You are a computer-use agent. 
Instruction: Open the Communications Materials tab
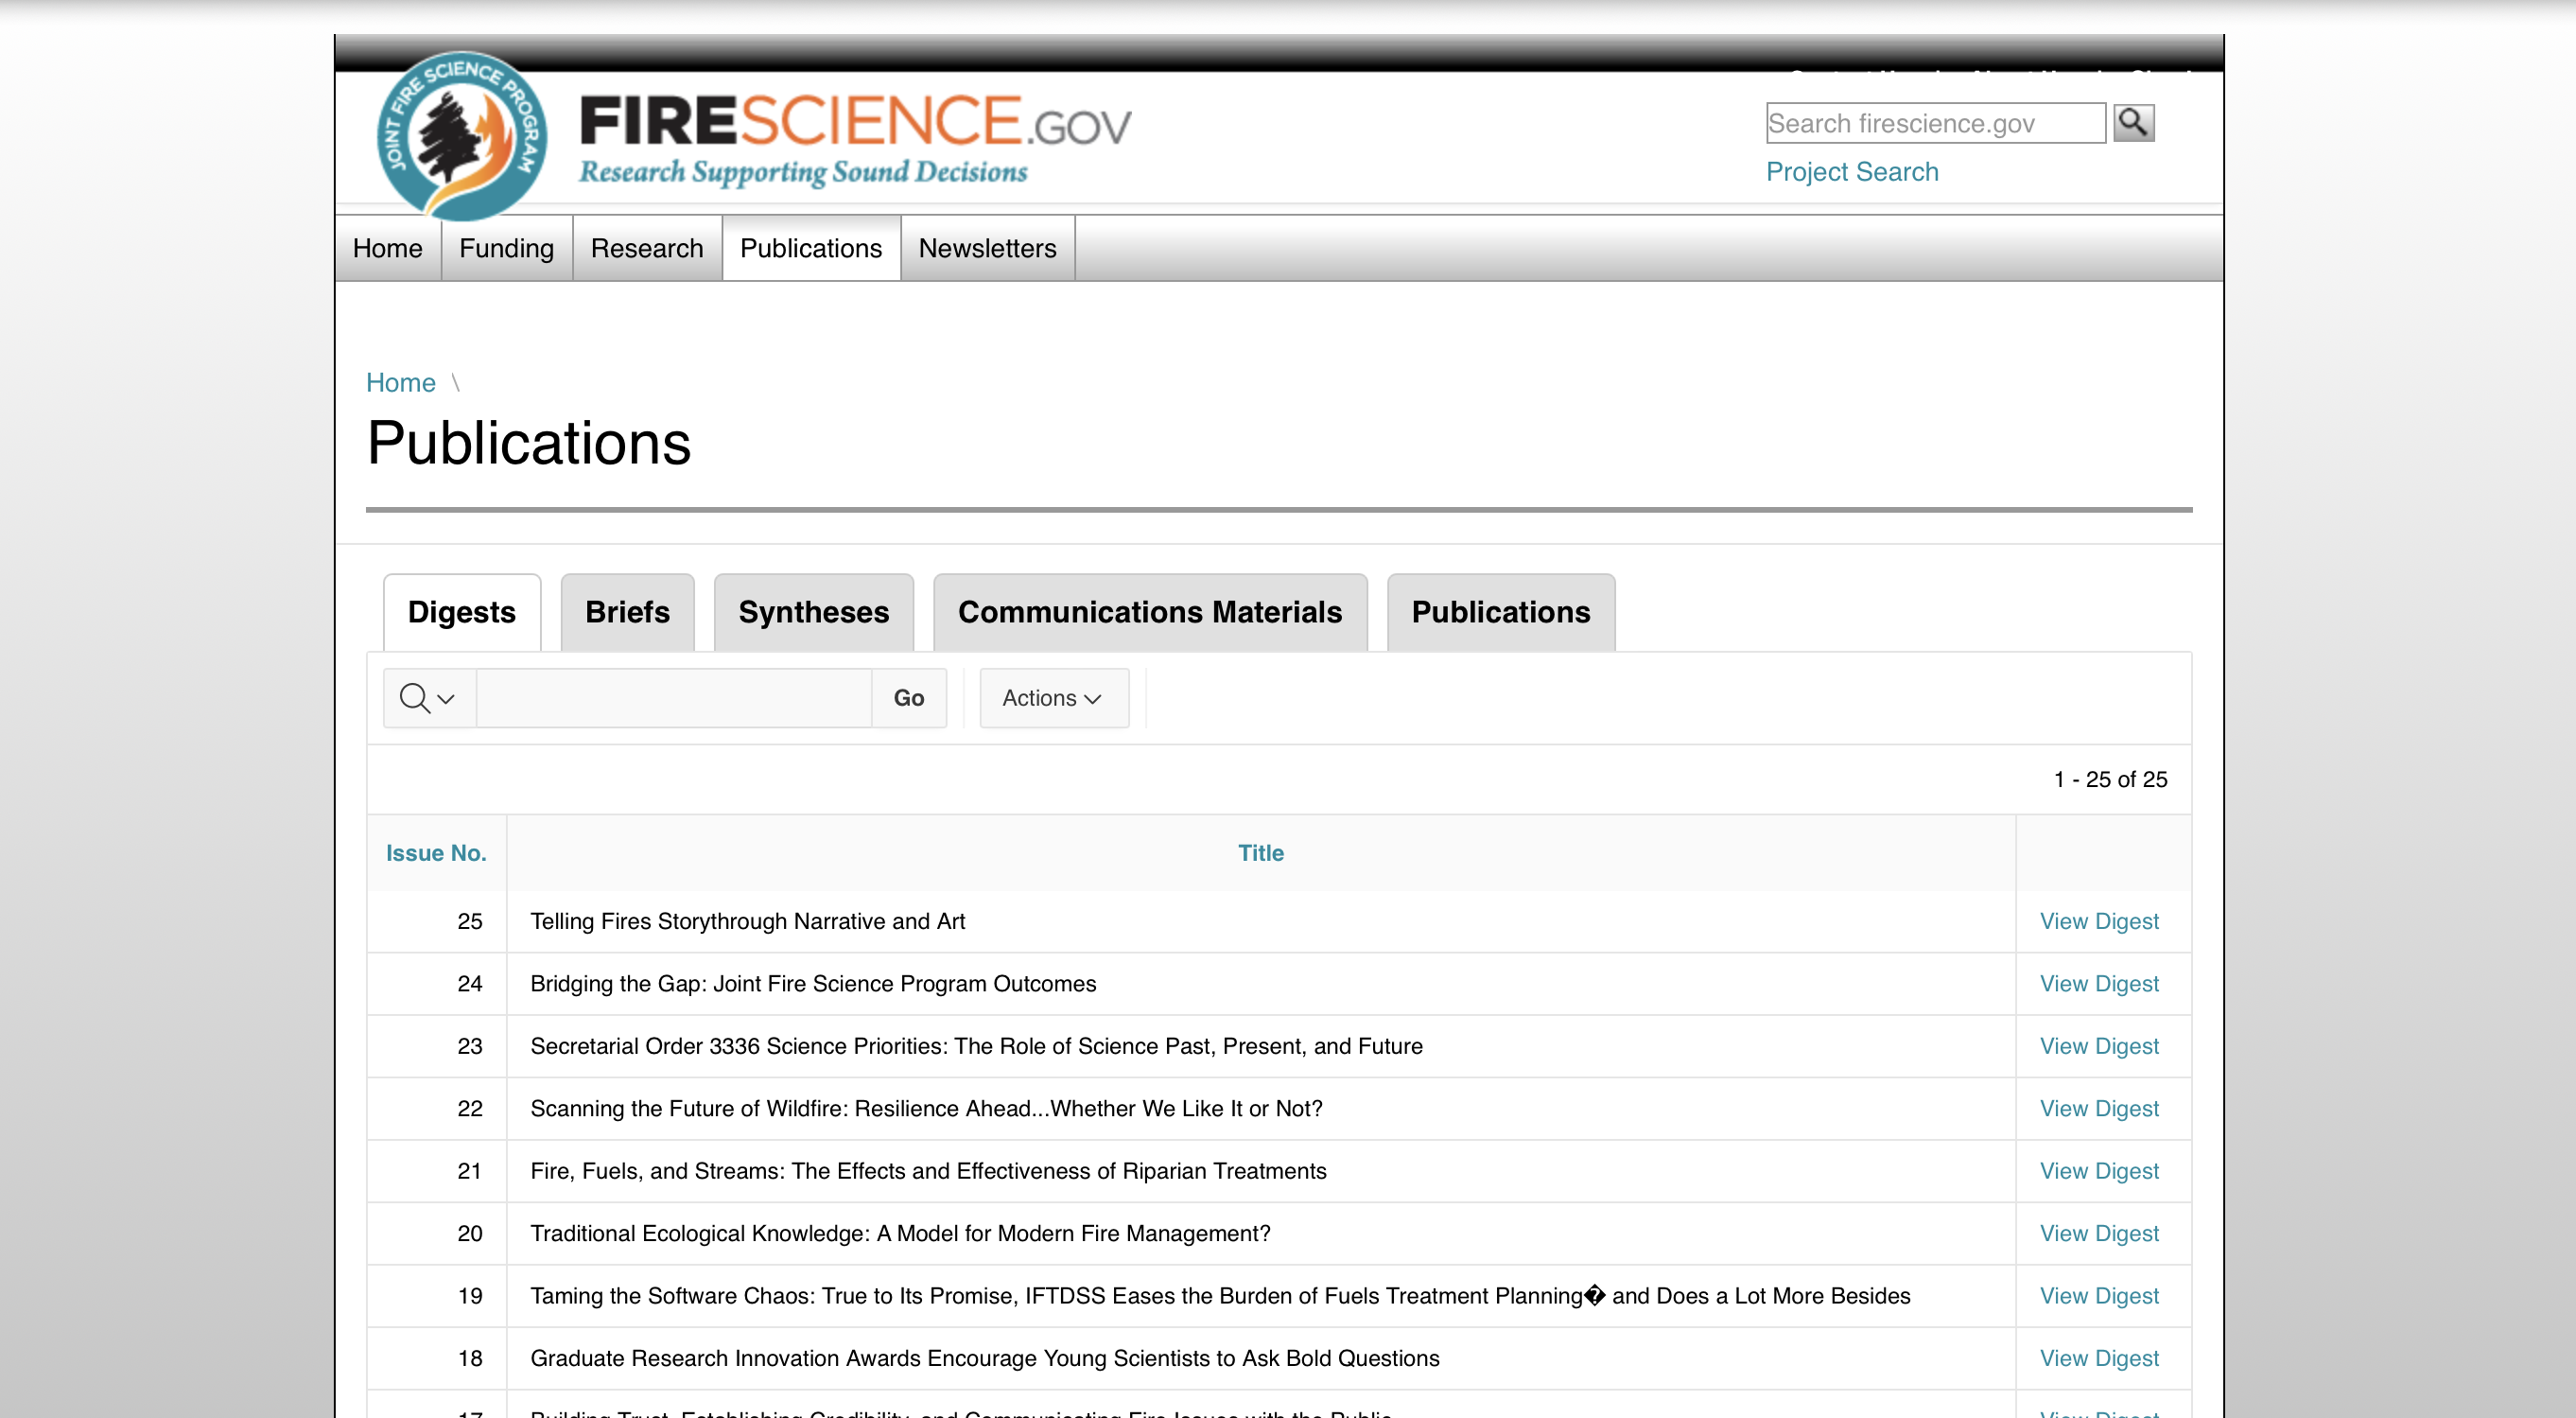pyautogui.click(x=1149, y=612)
